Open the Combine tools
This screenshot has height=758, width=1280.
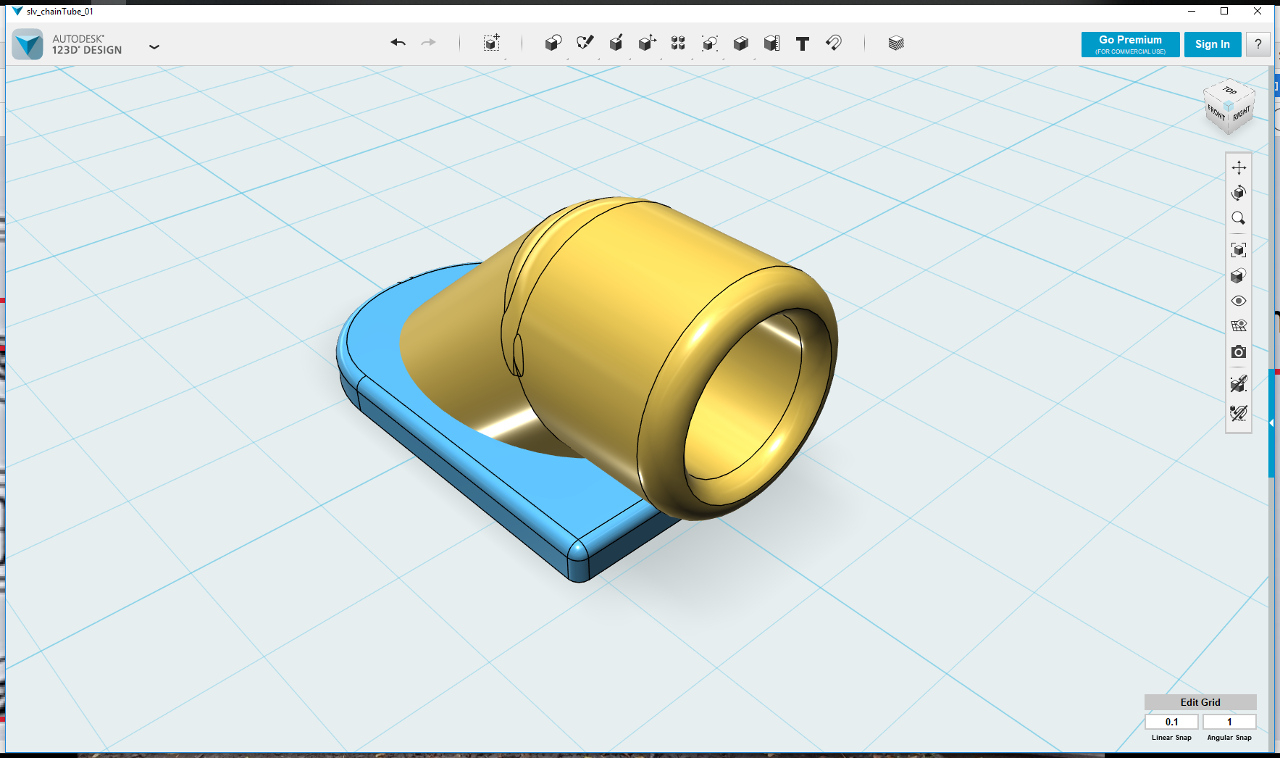point(741,43)
